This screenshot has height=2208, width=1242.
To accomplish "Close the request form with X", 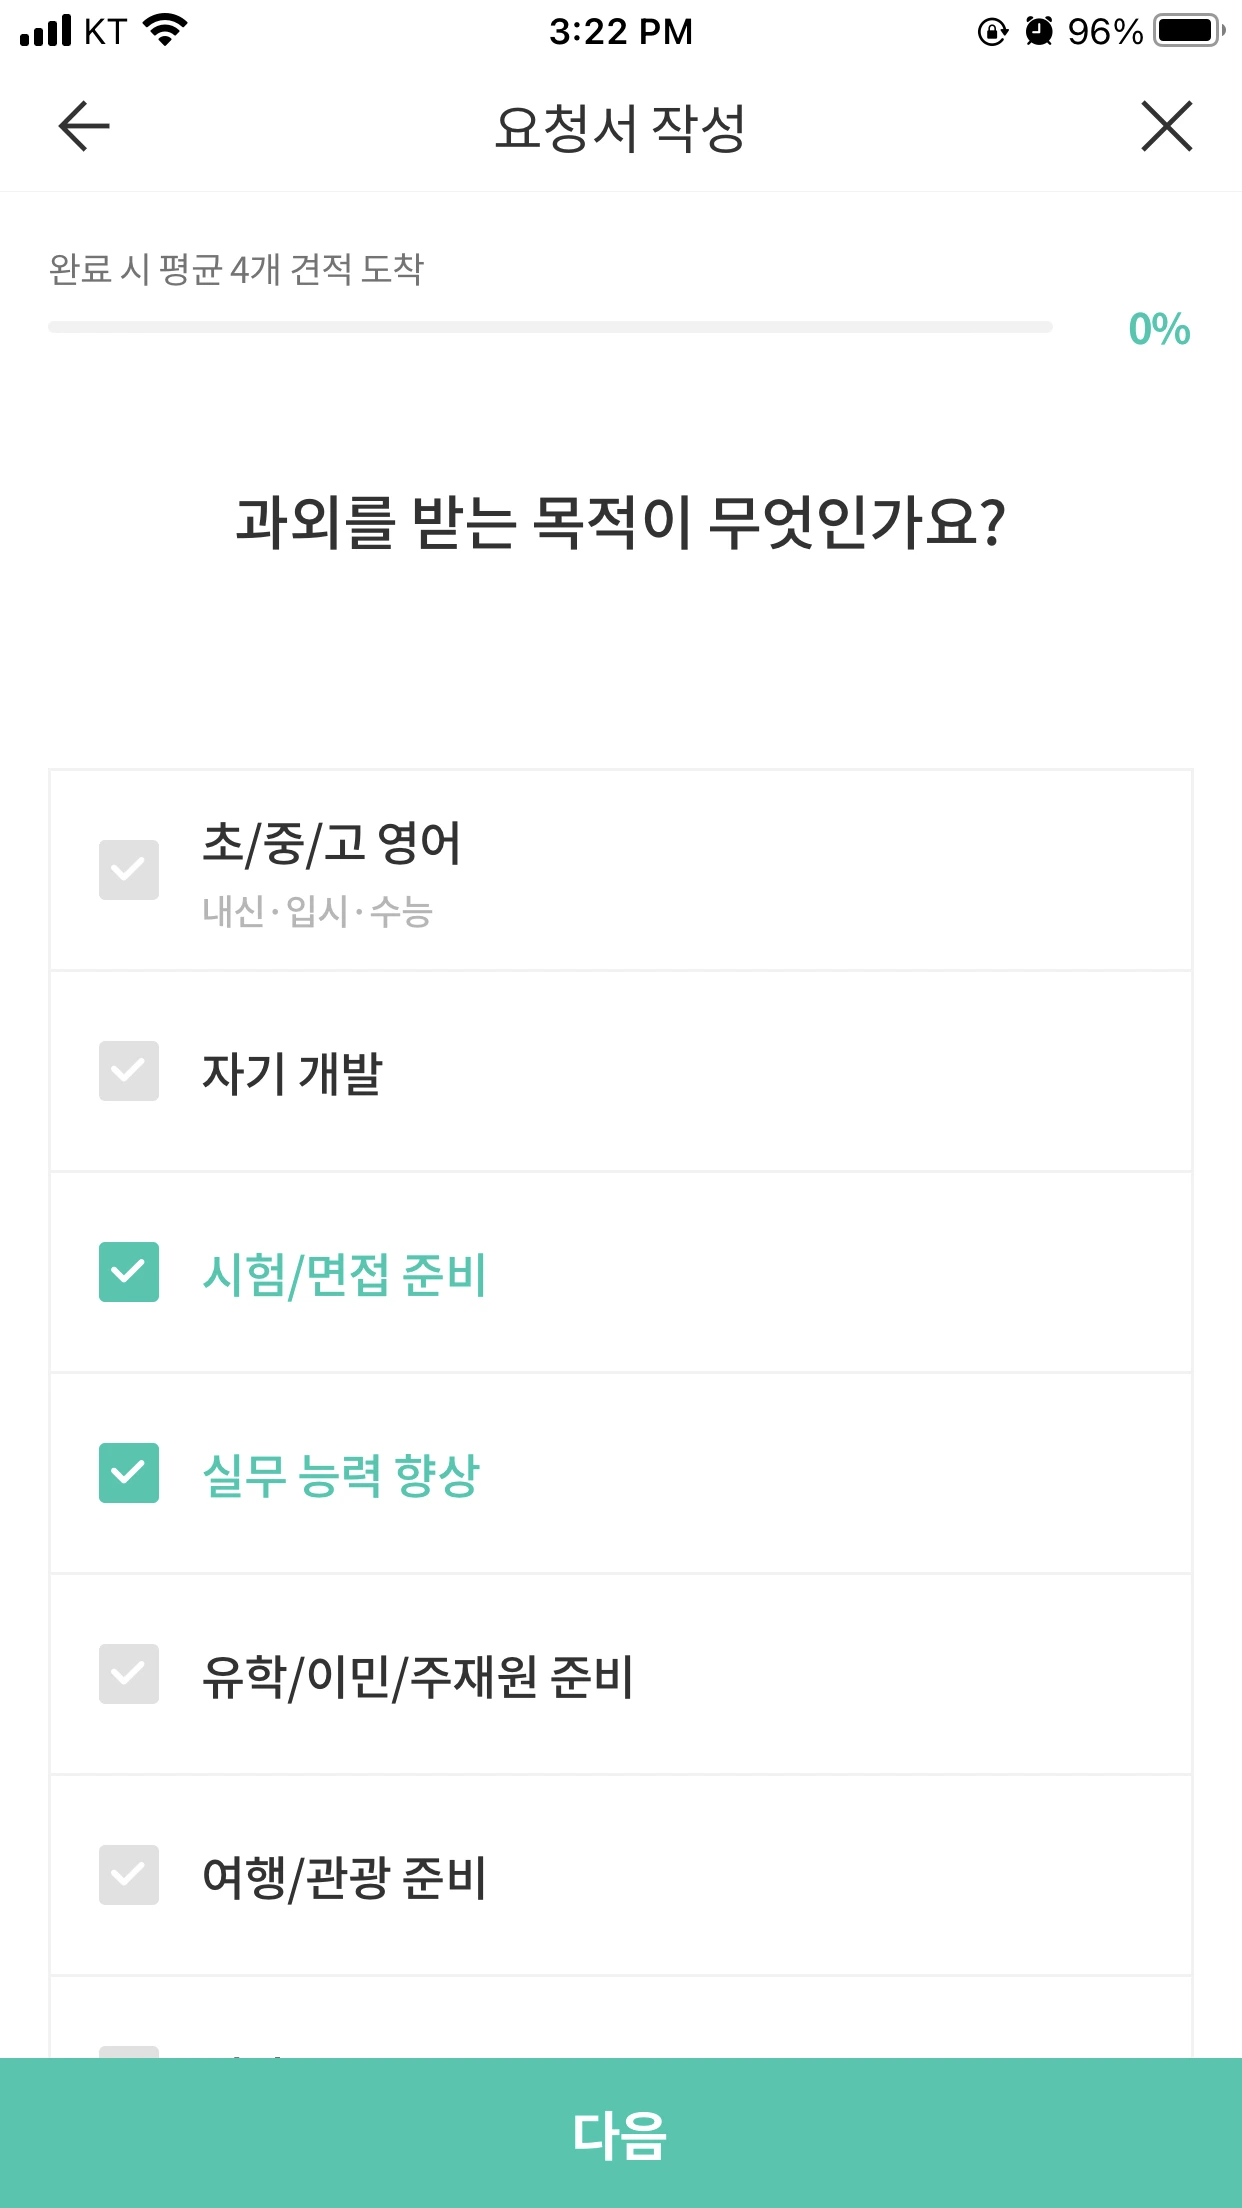I will point(1166,127).
